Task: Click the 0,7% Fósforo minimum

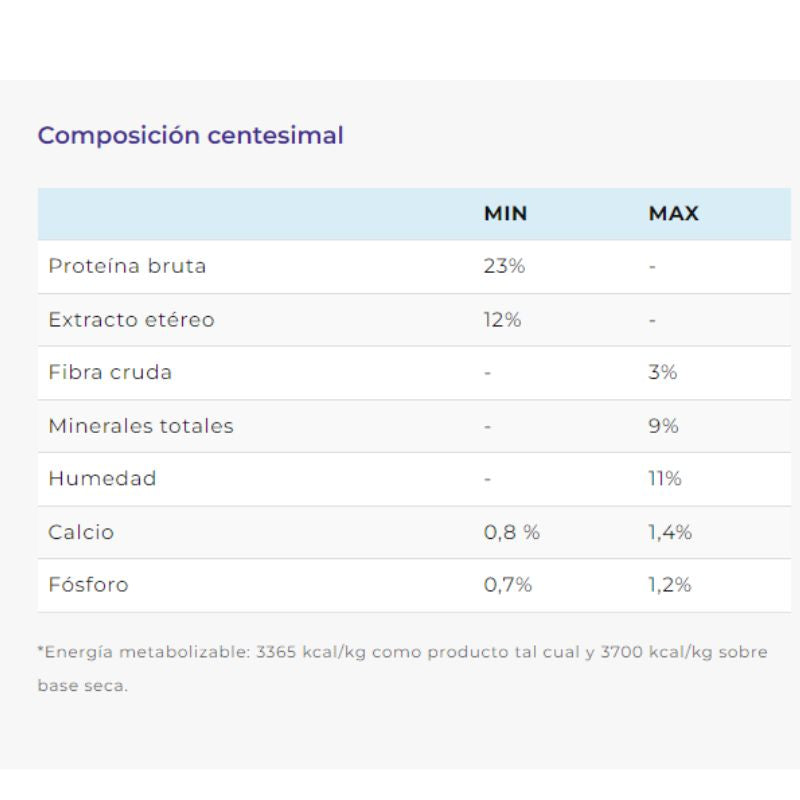Action: pos(507,585)
